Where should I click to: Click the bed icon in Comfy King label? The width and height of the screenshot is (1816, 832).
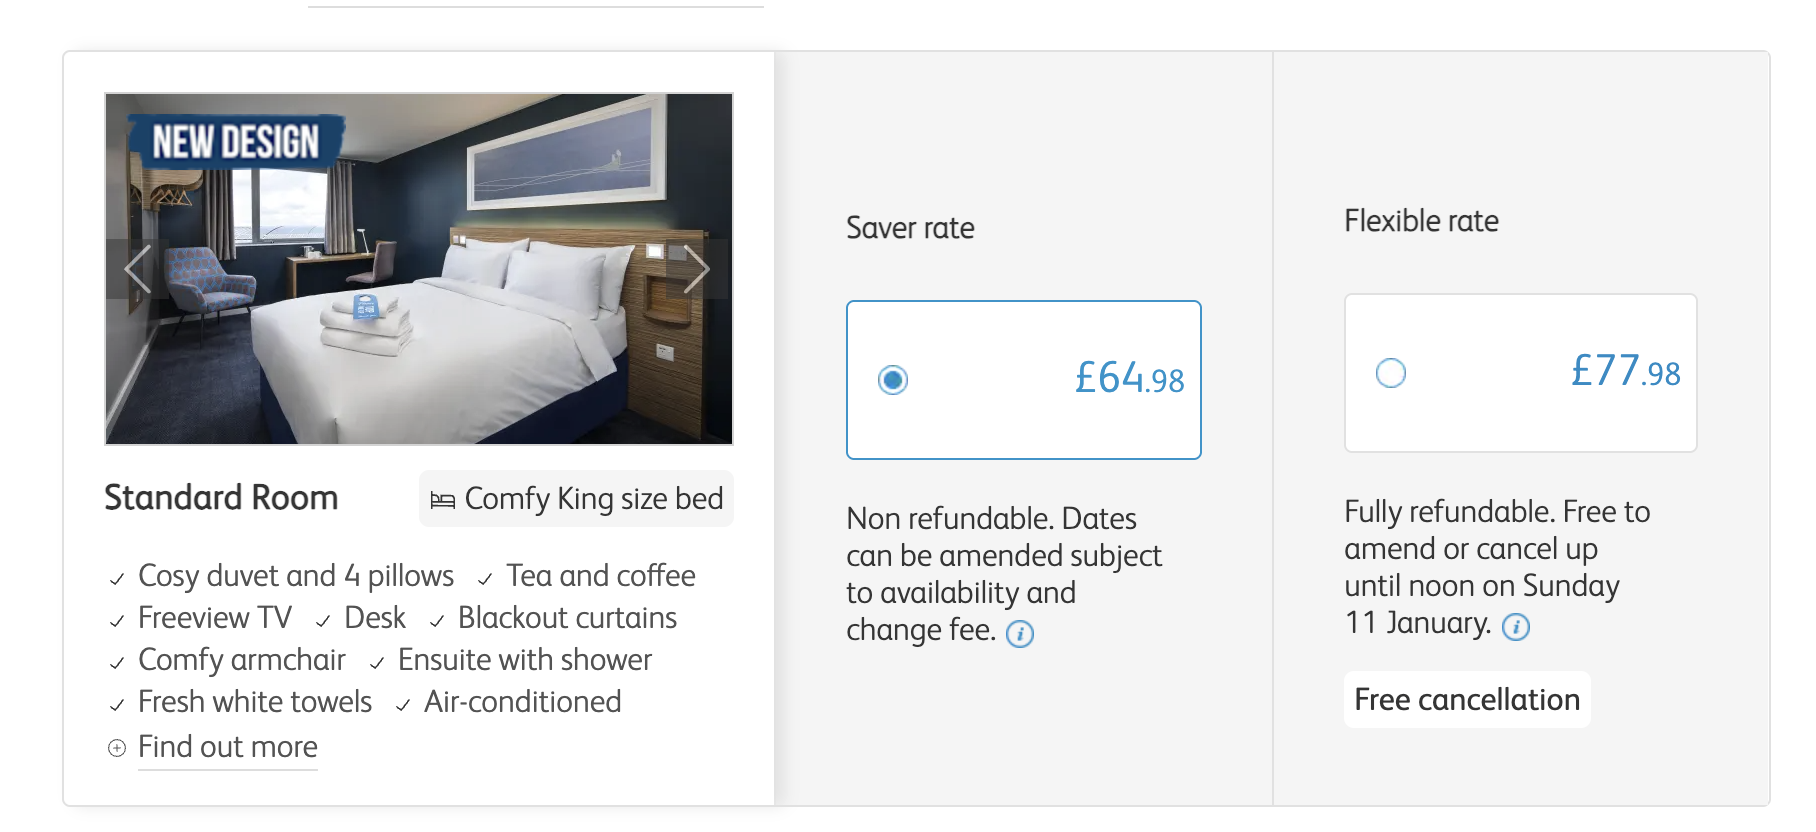click(442, 500)
